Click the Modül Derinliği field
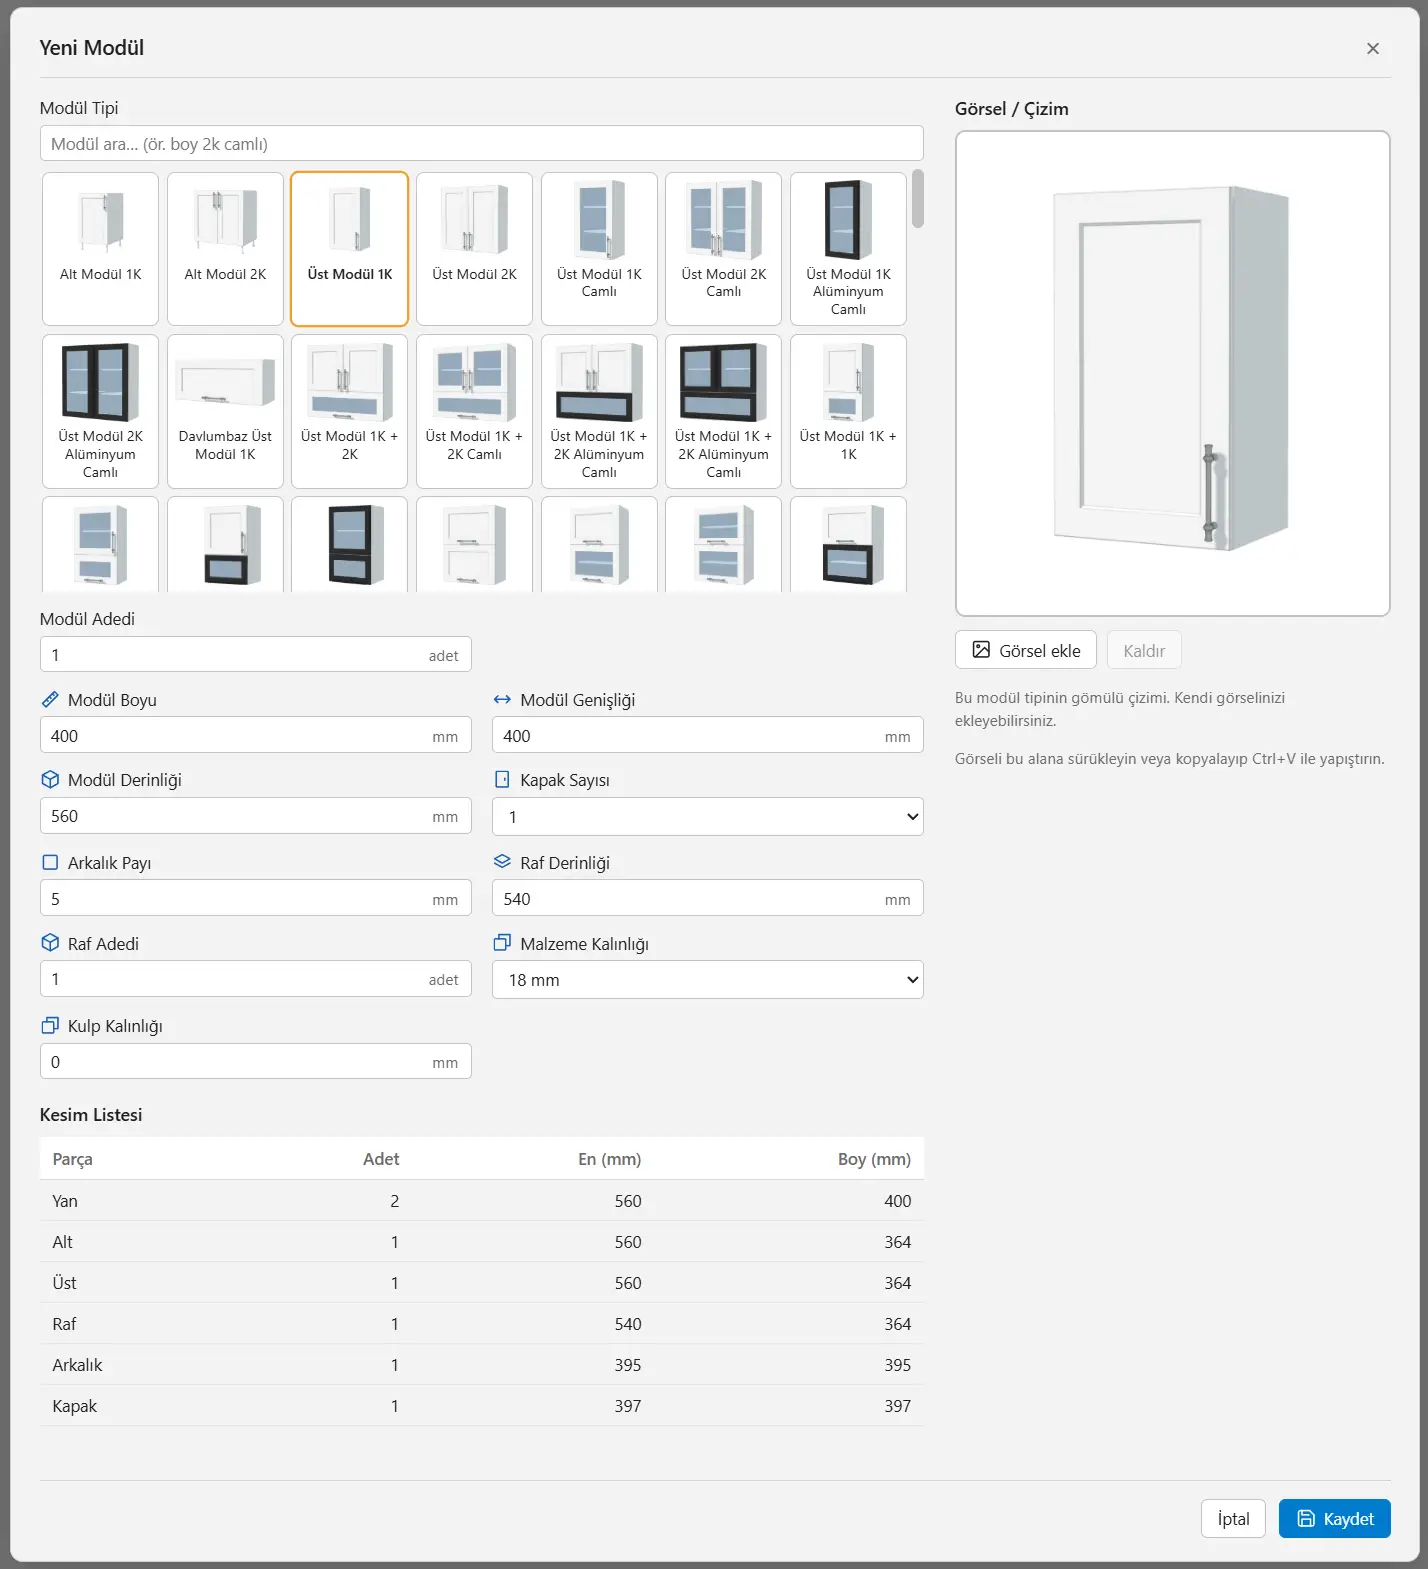This screenshot has width=1428, height=1569. pyautogui.click(x=256, y=817)
